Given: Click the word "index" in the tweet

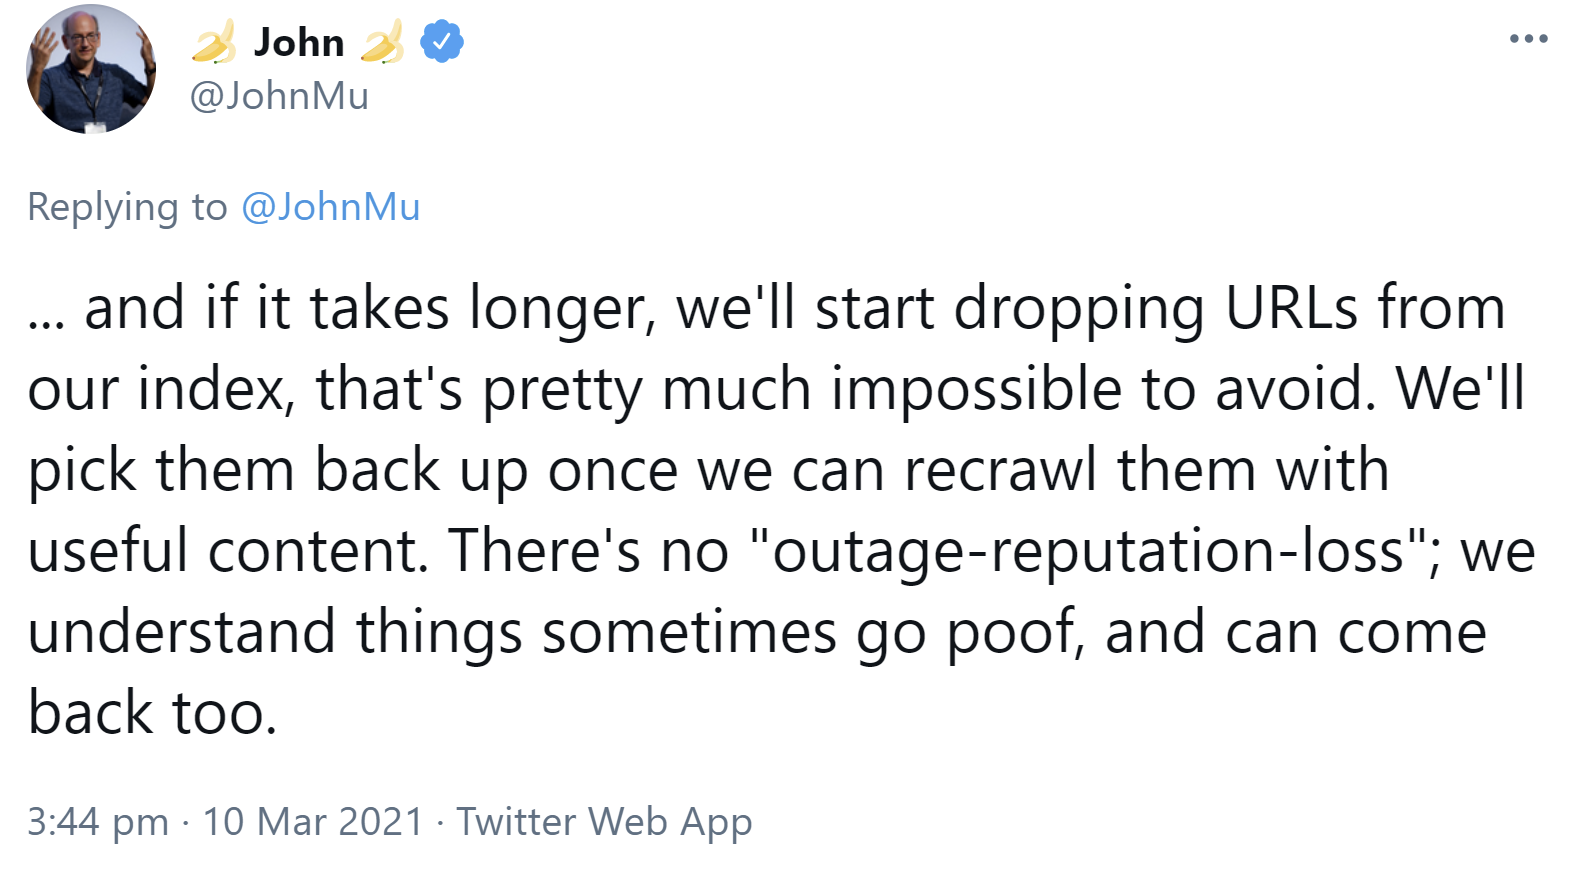Looking at the screenshot, I should click(x=212, y=389).
